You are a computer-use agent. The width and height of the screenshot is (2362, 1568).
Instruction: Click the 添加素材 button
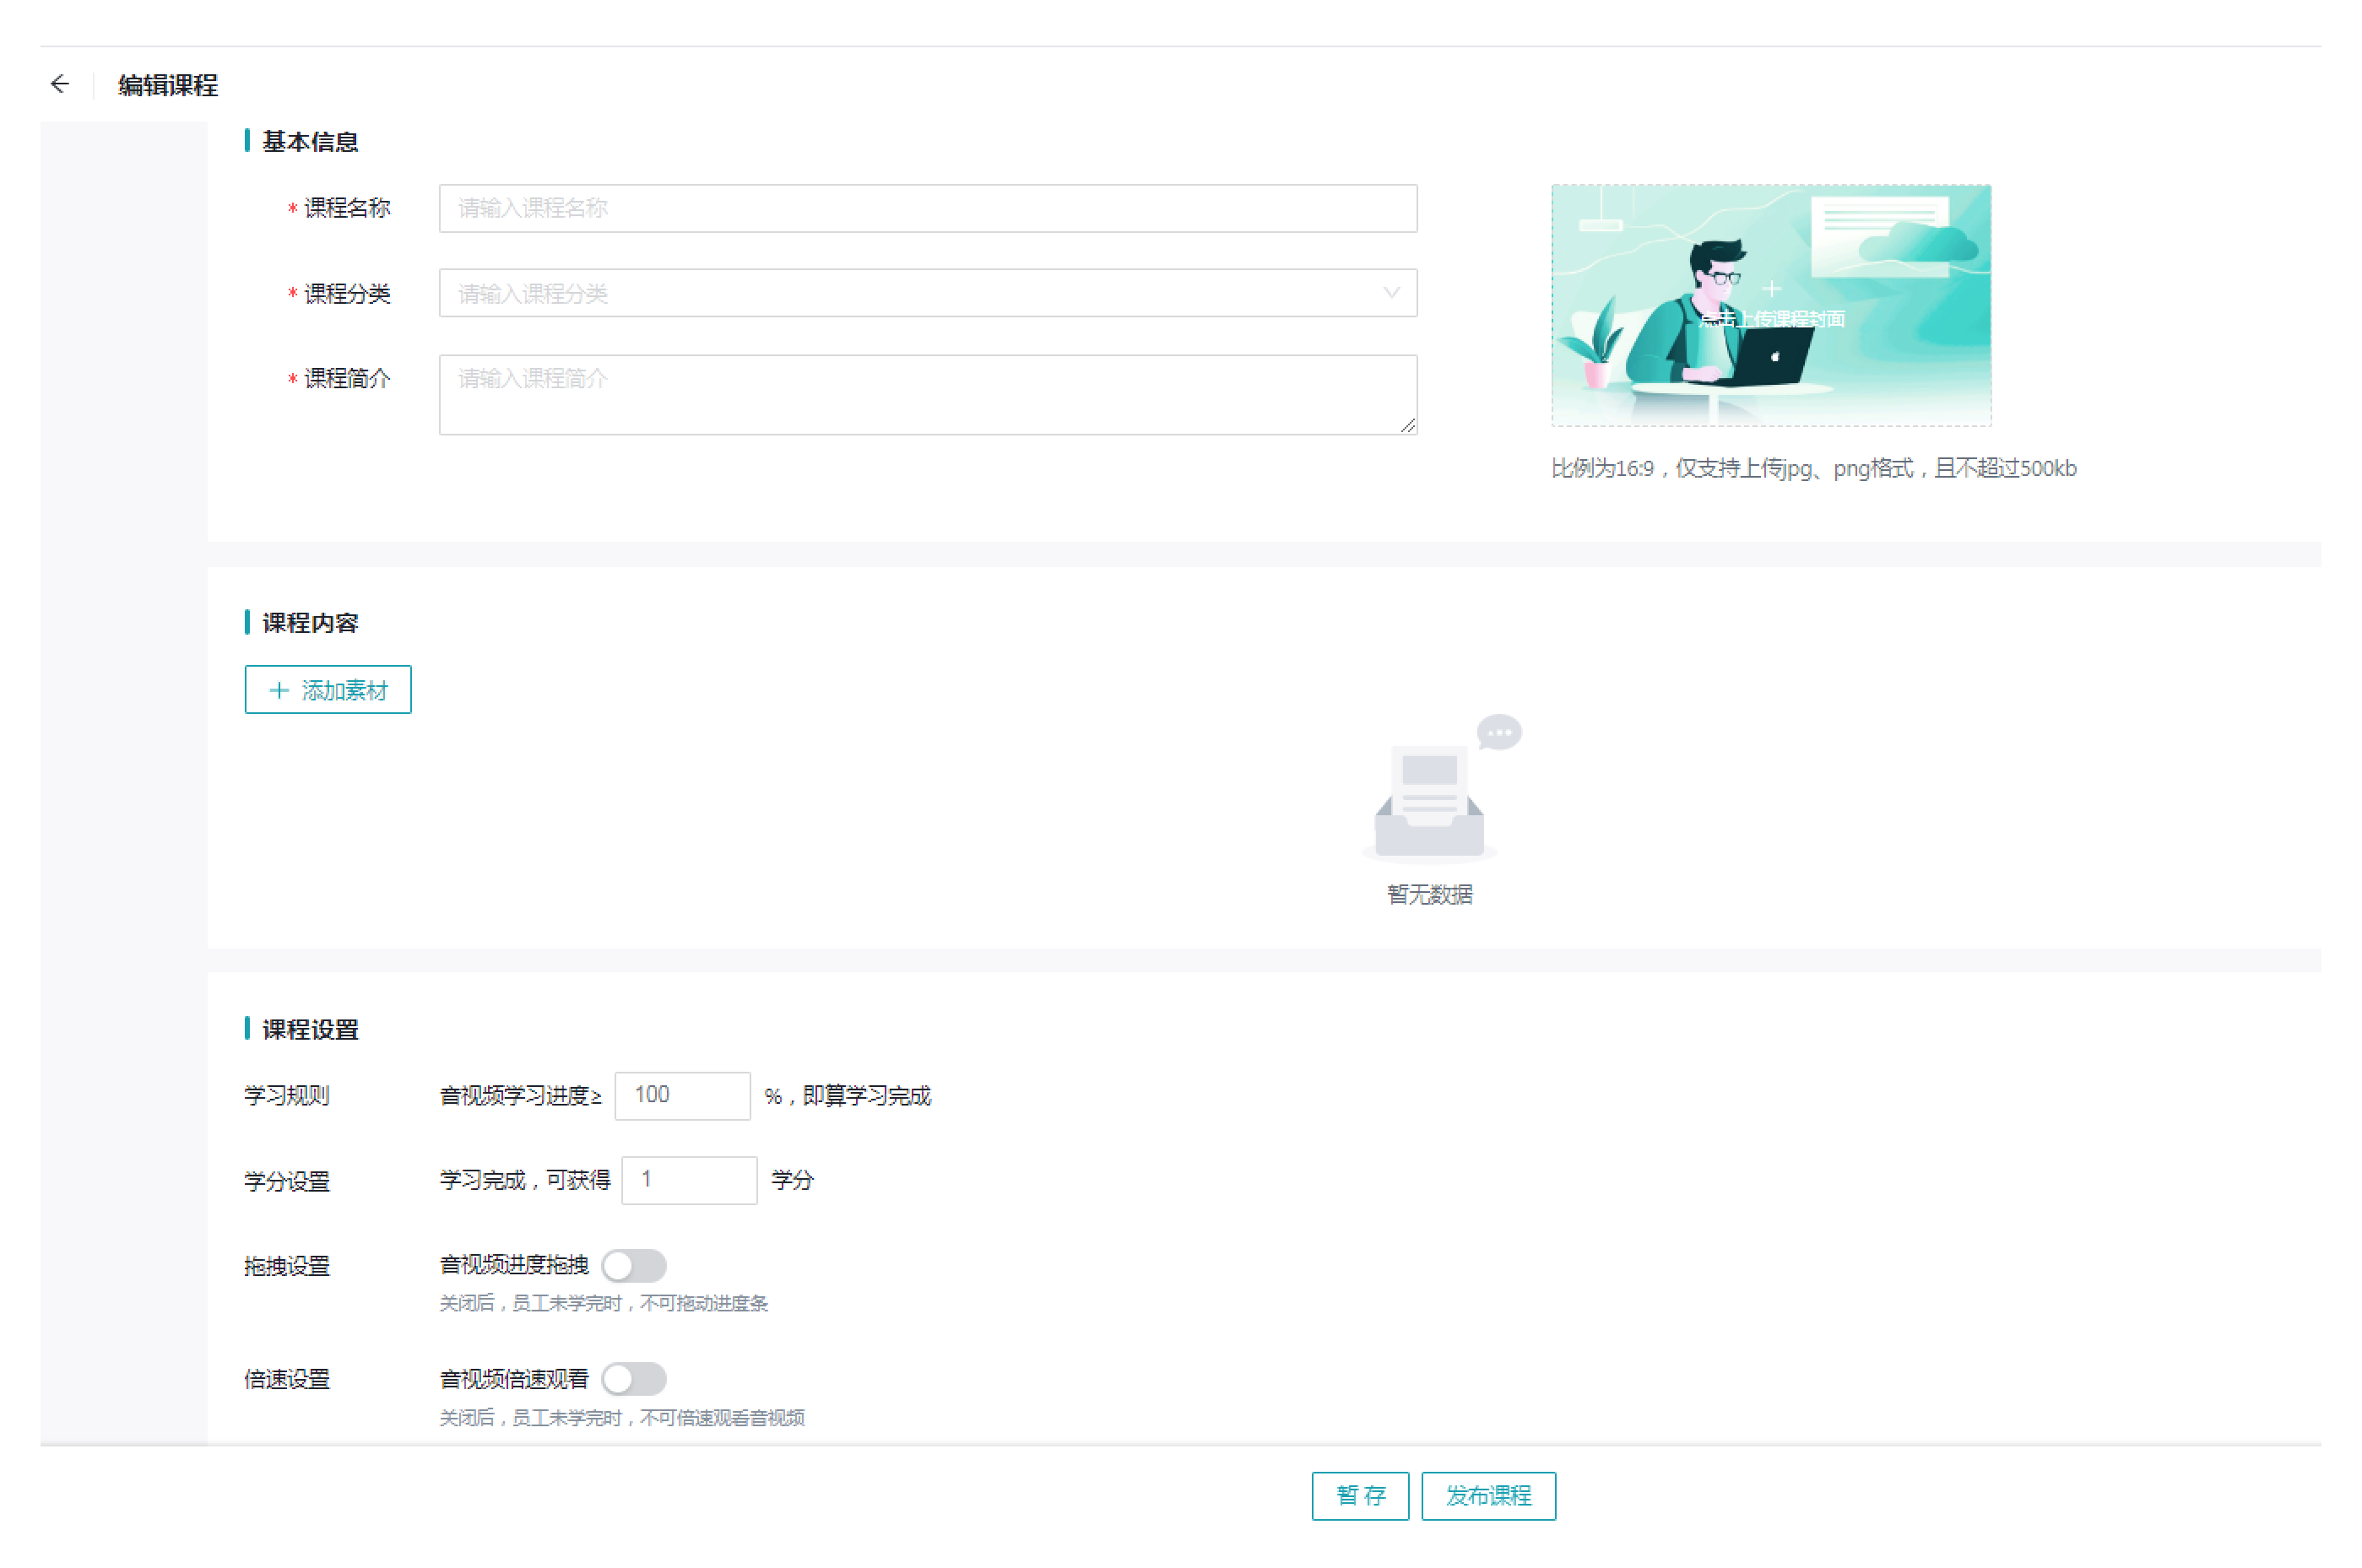click(x=328, y=690)
